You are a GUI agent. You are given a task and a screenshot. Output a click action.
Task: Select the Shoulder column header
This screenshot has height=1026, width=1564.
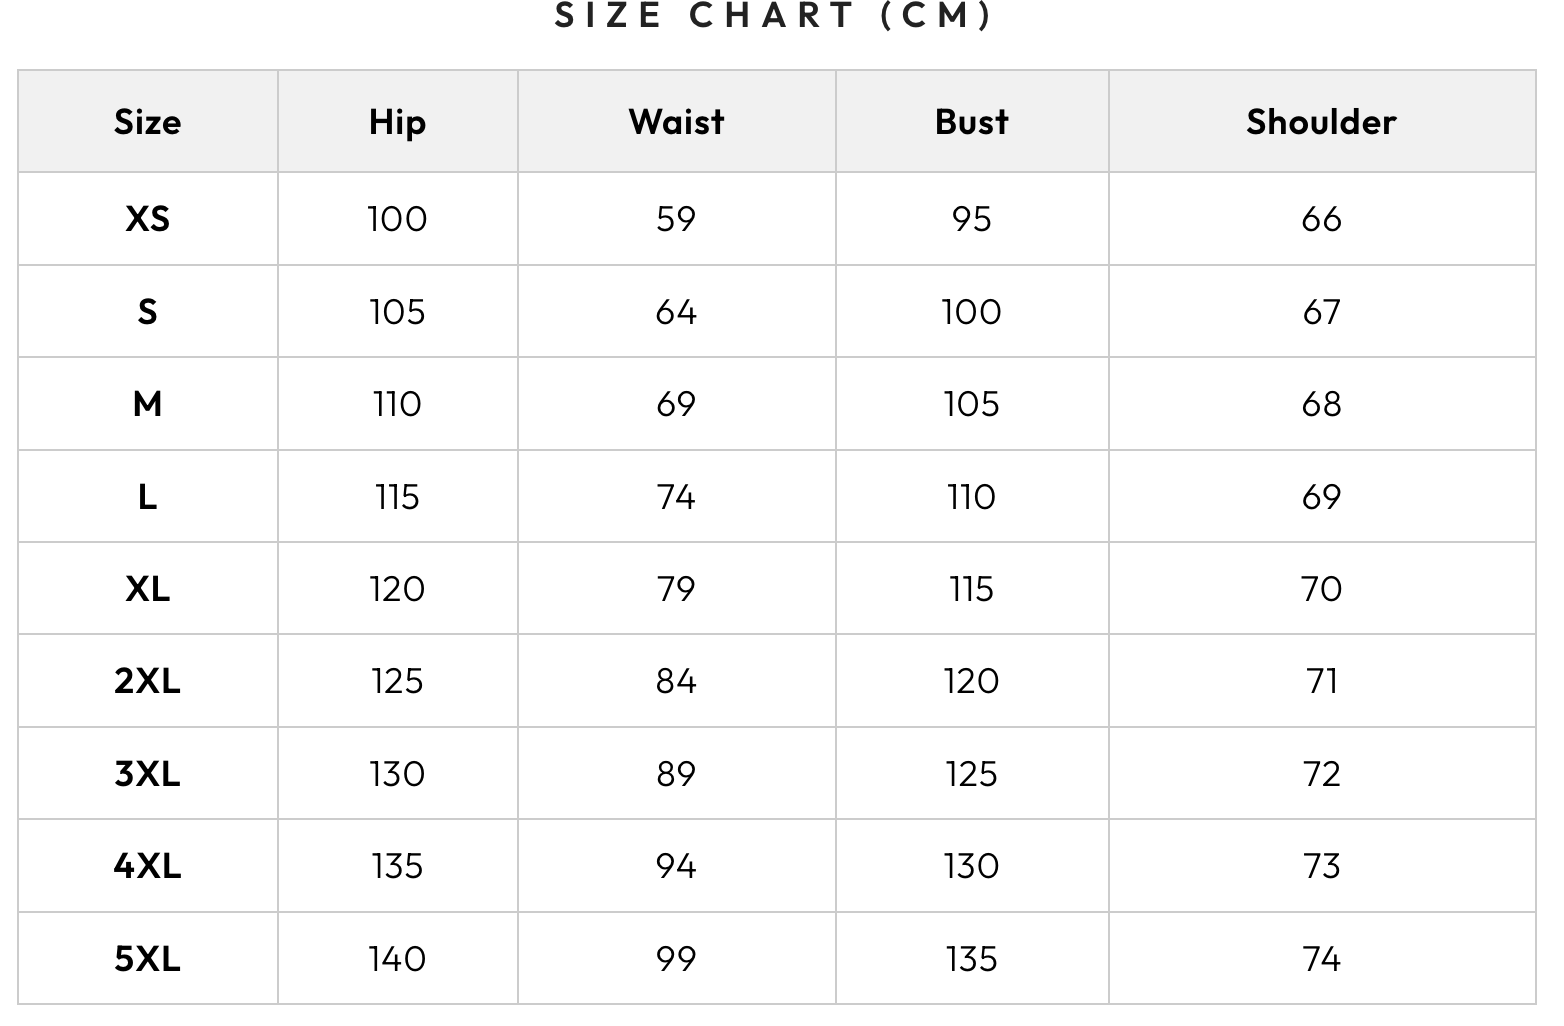[x=1321, y=122]
